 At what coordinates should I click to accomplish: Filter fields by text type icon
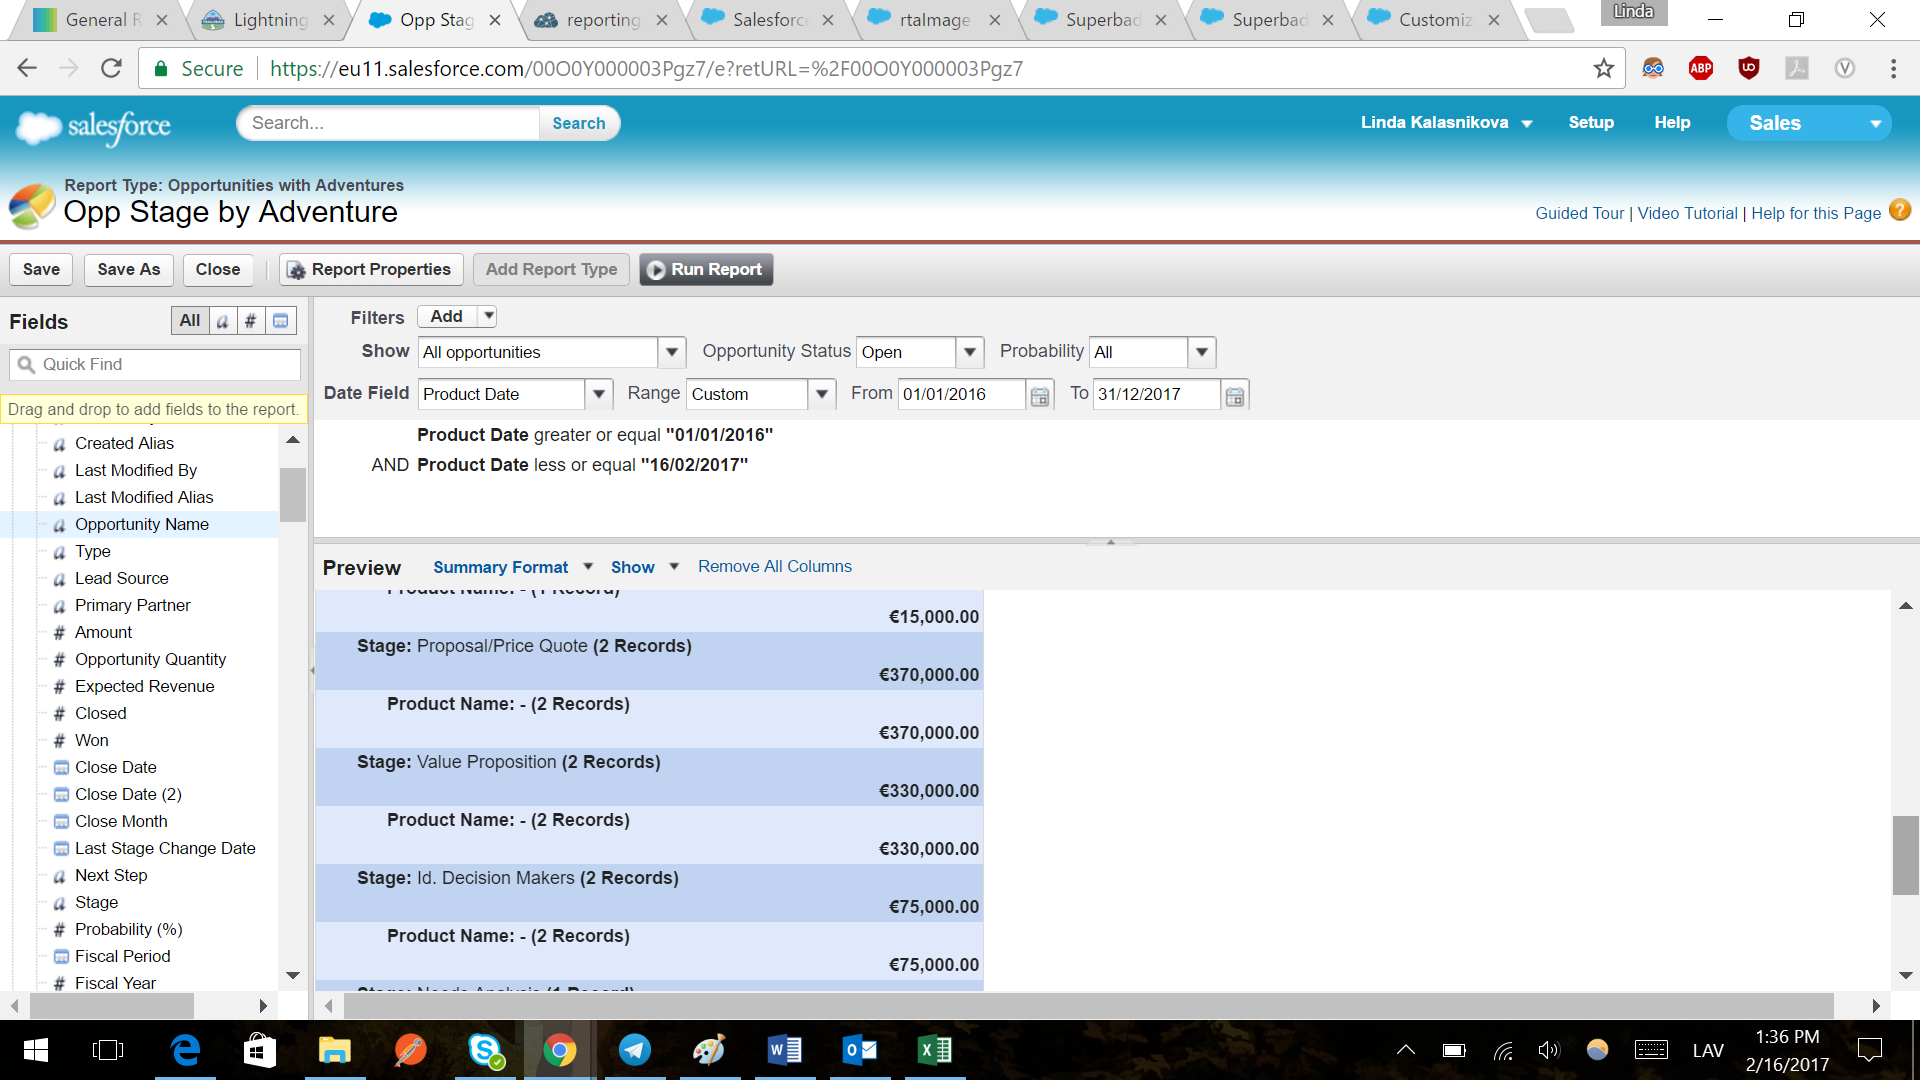click(x=223, y=321)
